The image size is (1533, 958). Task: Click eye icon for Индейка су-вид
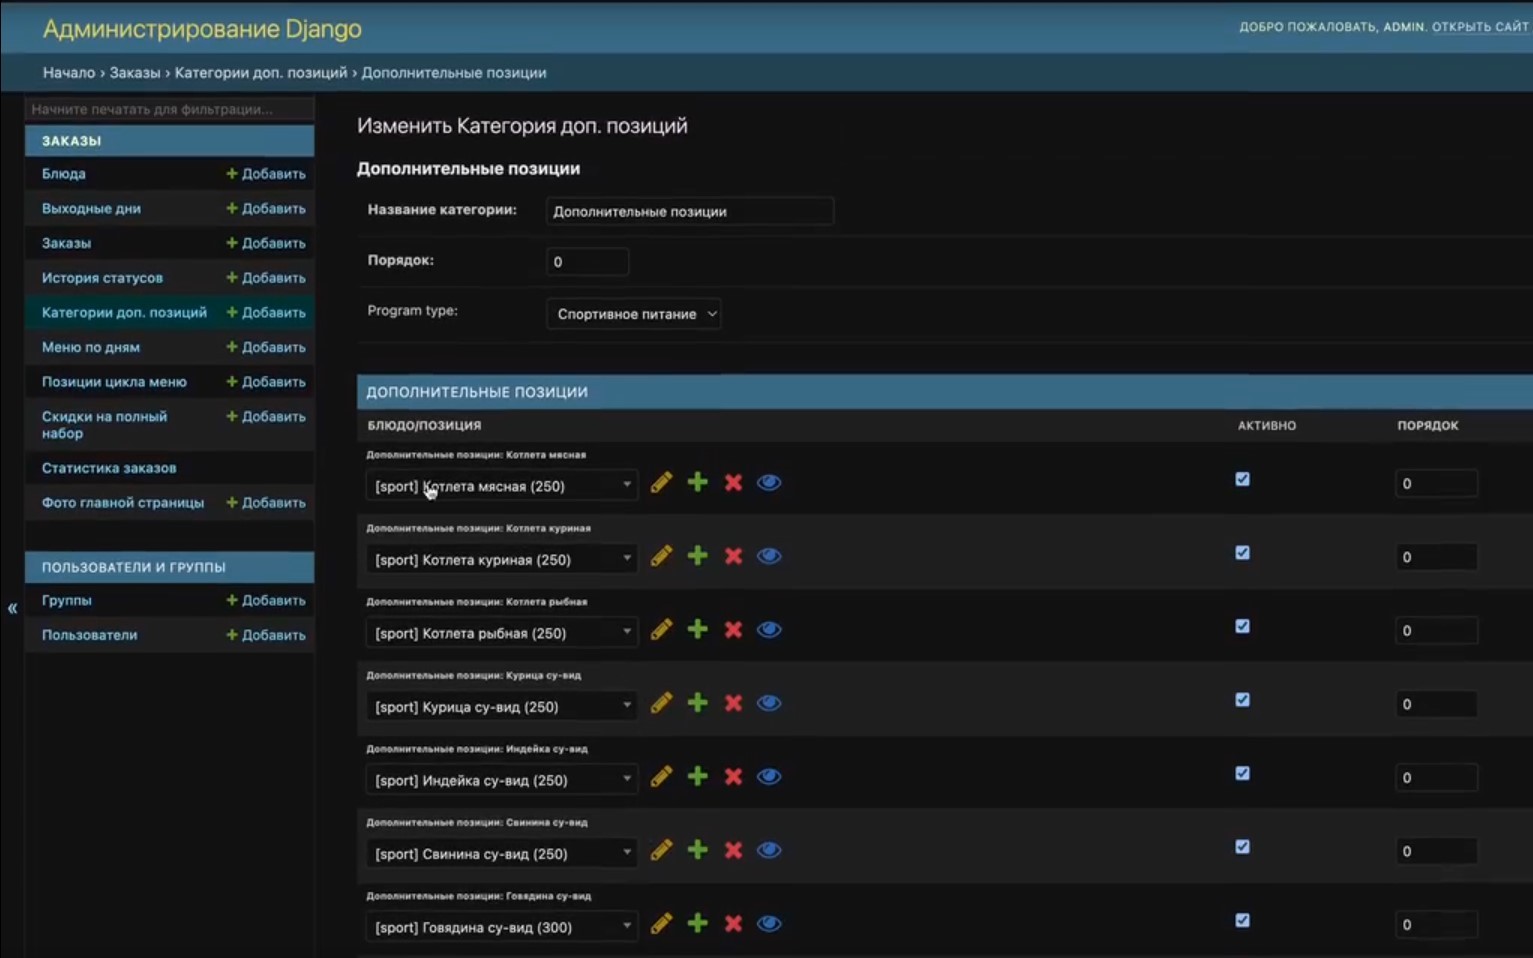coord(769,777)
